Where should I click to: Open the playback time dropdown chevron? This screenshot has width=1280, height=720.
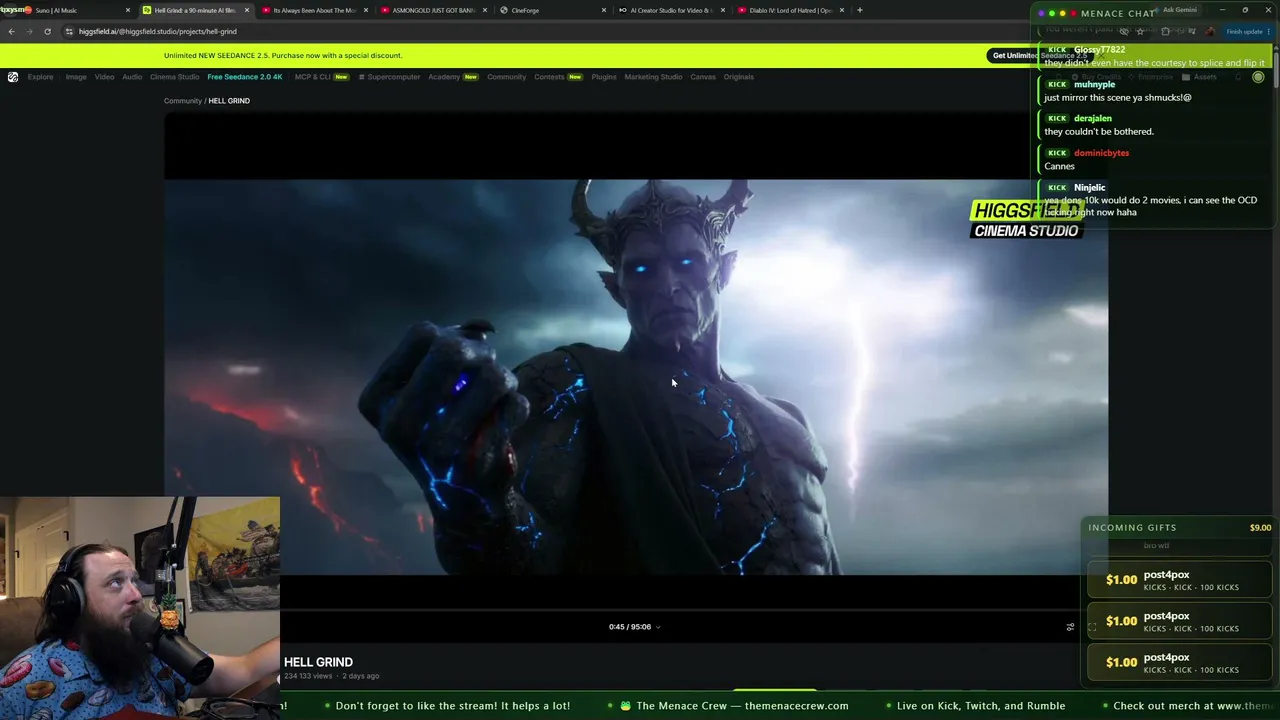tap(657, 627)
